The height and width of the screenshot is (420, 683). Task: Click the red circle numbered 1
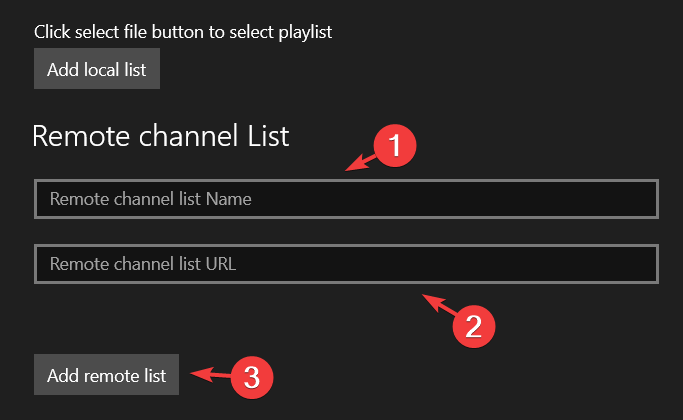click(x=395, y=146)
